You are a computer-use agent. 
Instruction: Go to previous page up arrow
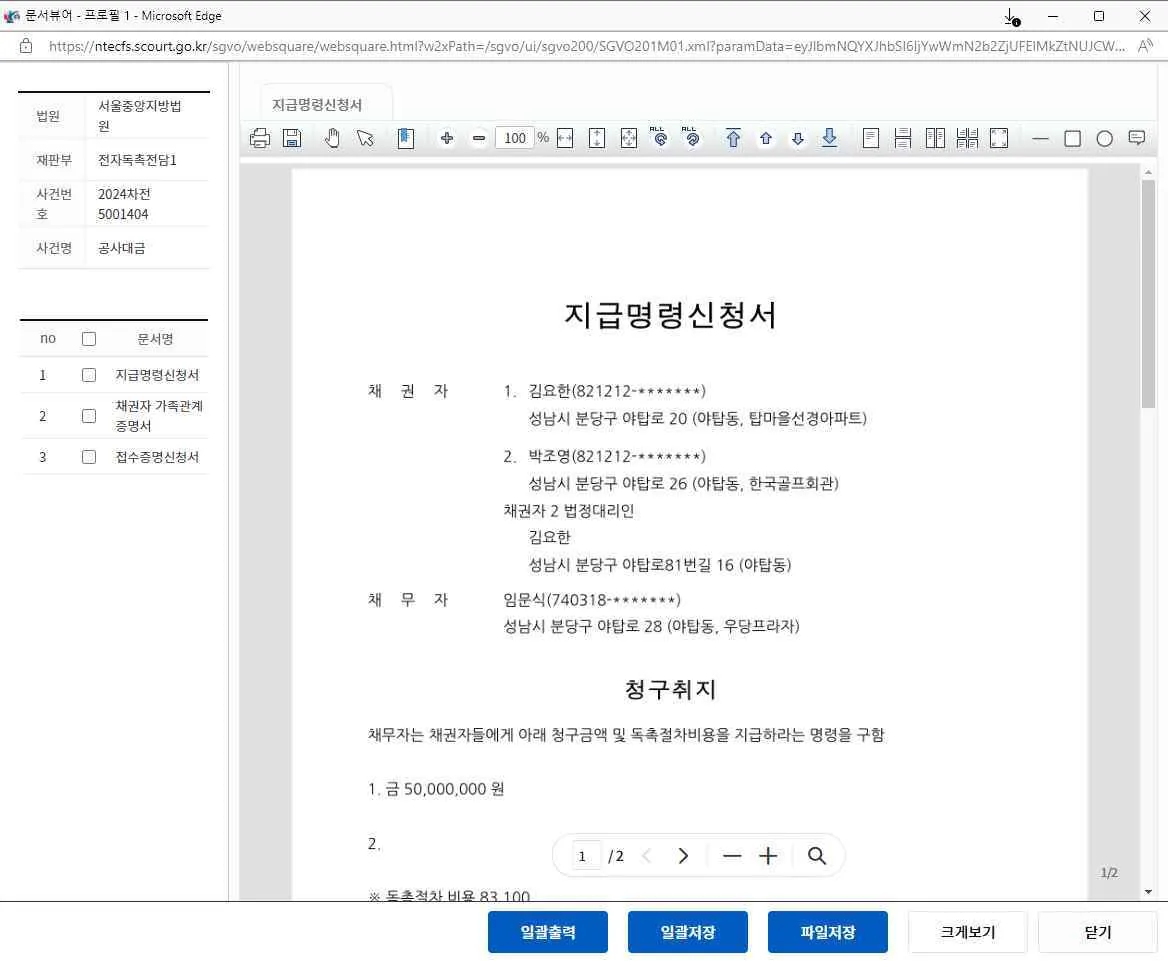[x=766, y=139]
